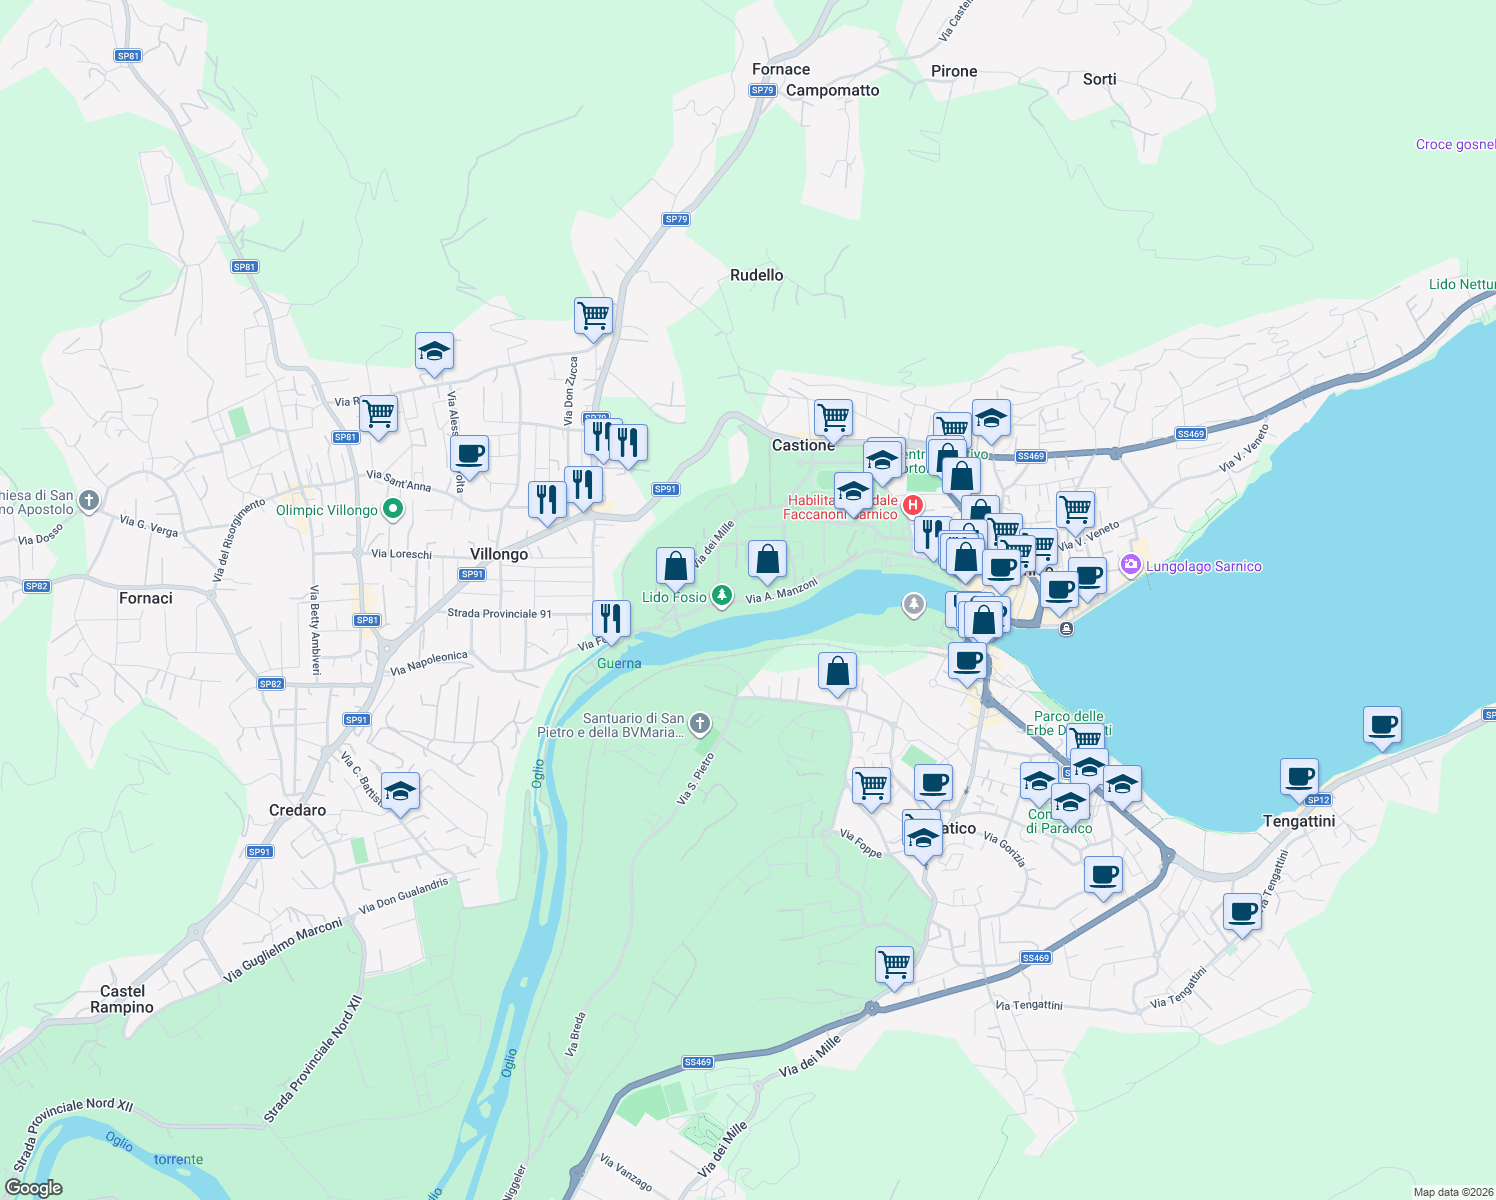
Task: Click the Lungolago Sarnico purple attraction marker
Action: (1130, 566)
